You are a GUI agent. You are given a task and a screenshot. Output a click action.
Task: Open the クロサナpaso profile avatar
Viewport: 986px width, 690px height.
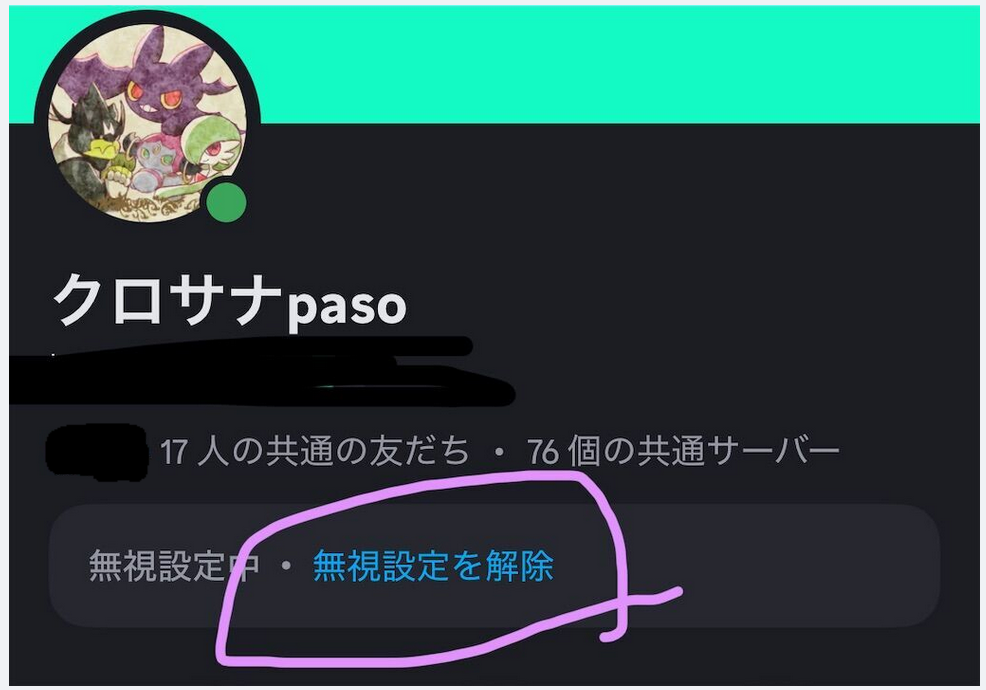point(147,123)
